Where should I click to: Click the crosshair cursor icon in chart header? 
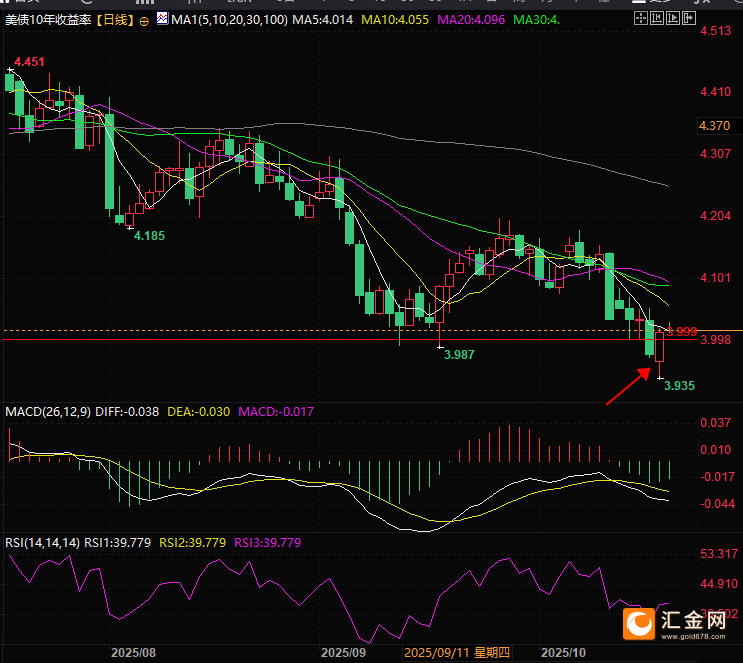(641, 18)
